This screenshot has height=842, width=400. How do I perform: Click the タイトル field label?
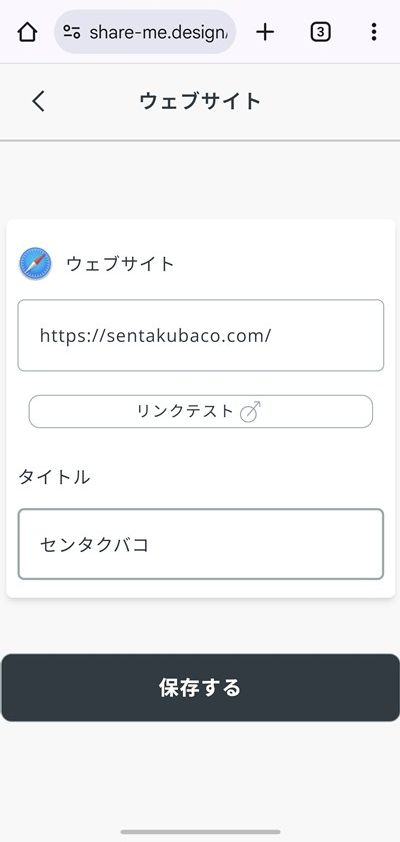(54, 477)
